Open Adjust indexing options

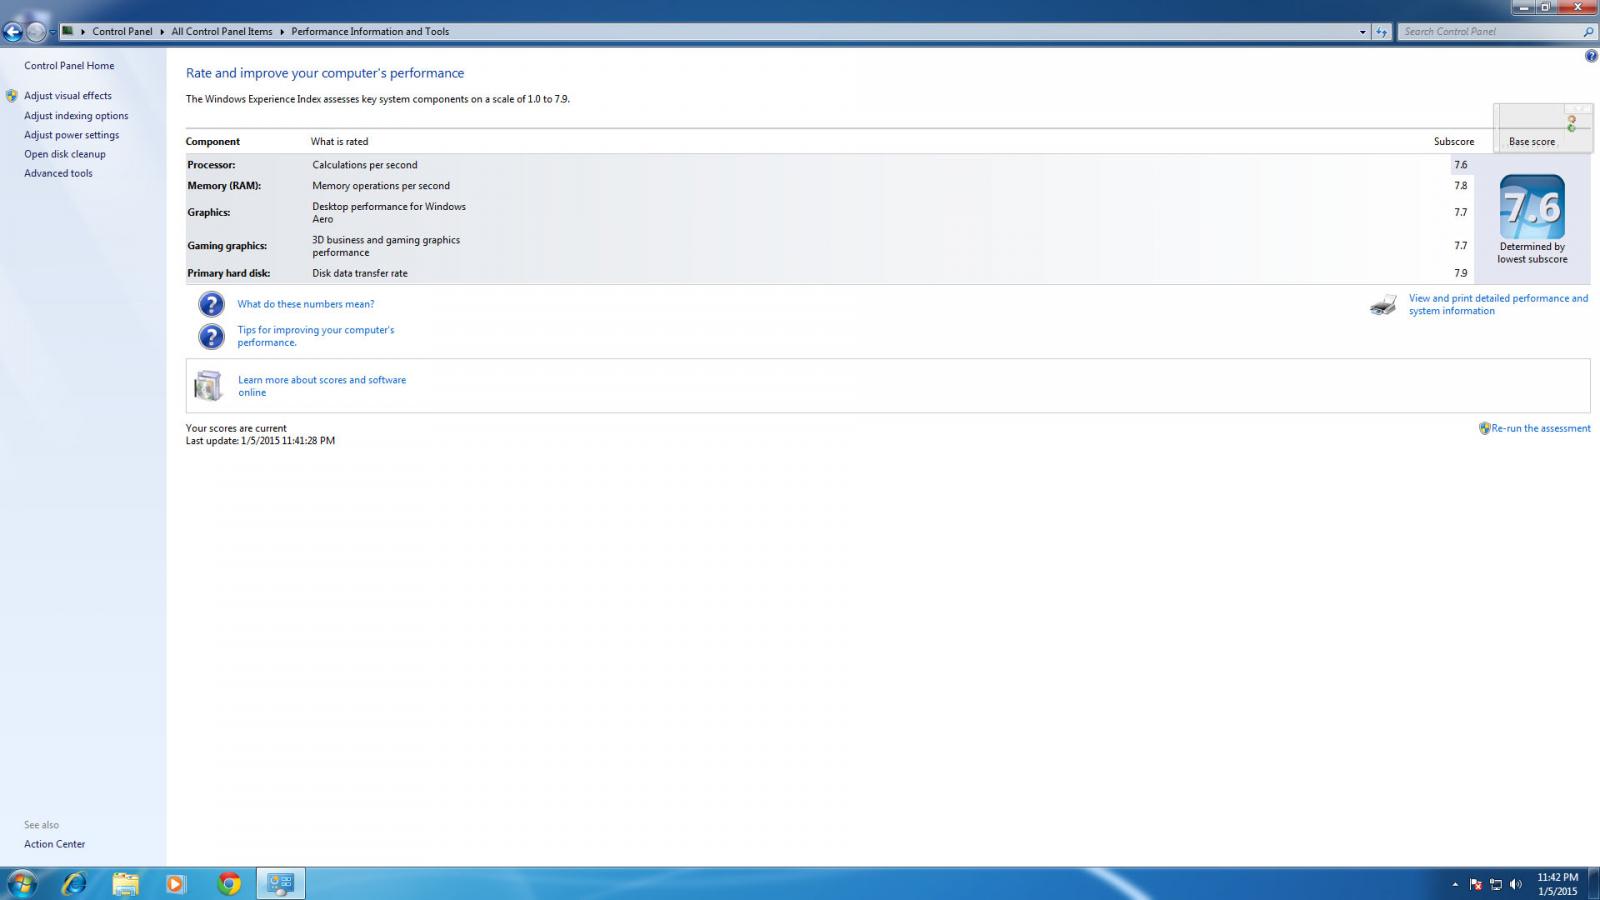point(76,116)
